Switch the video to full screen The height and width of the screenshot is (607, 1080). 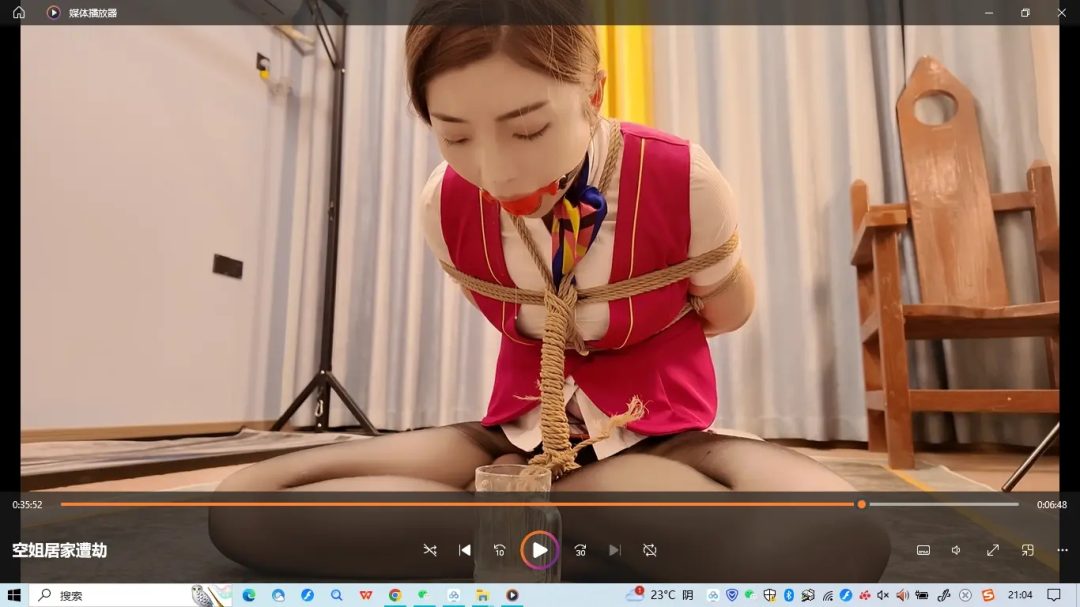[x=993, y=550]
